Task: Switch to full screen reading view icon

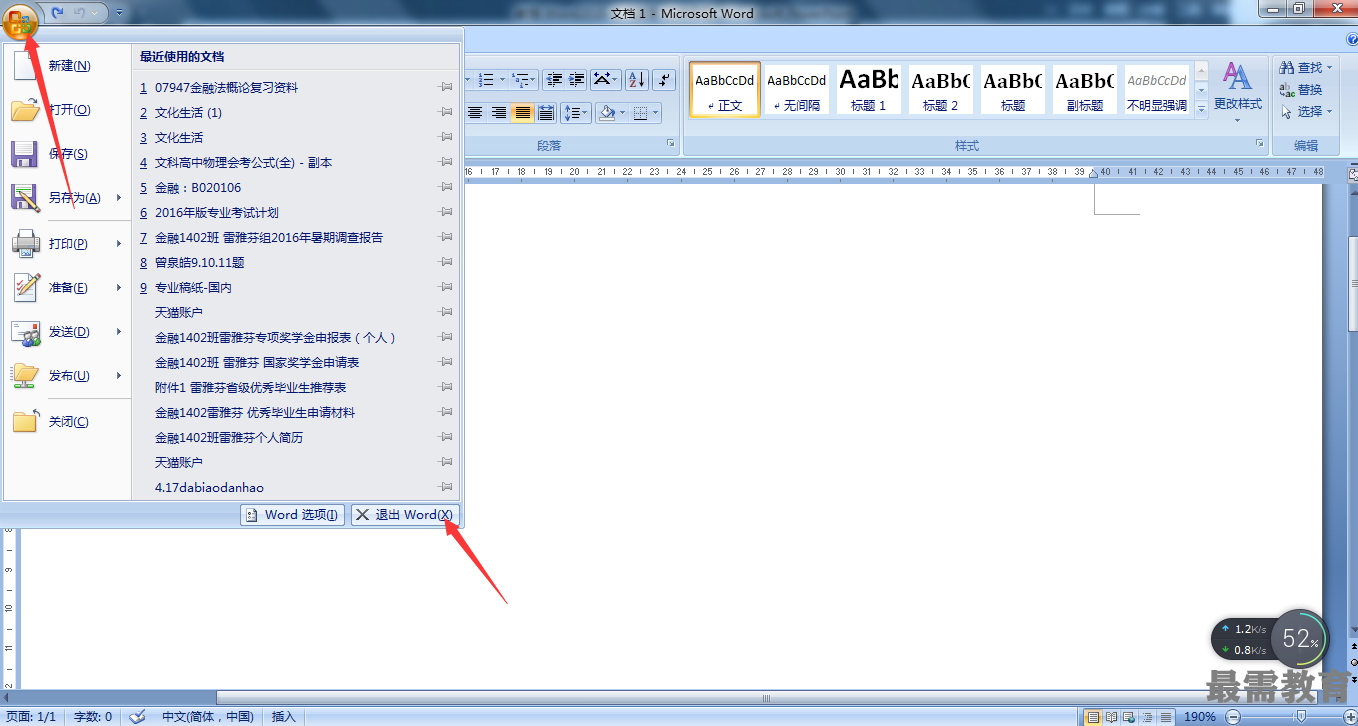Action: [1111, 716]
